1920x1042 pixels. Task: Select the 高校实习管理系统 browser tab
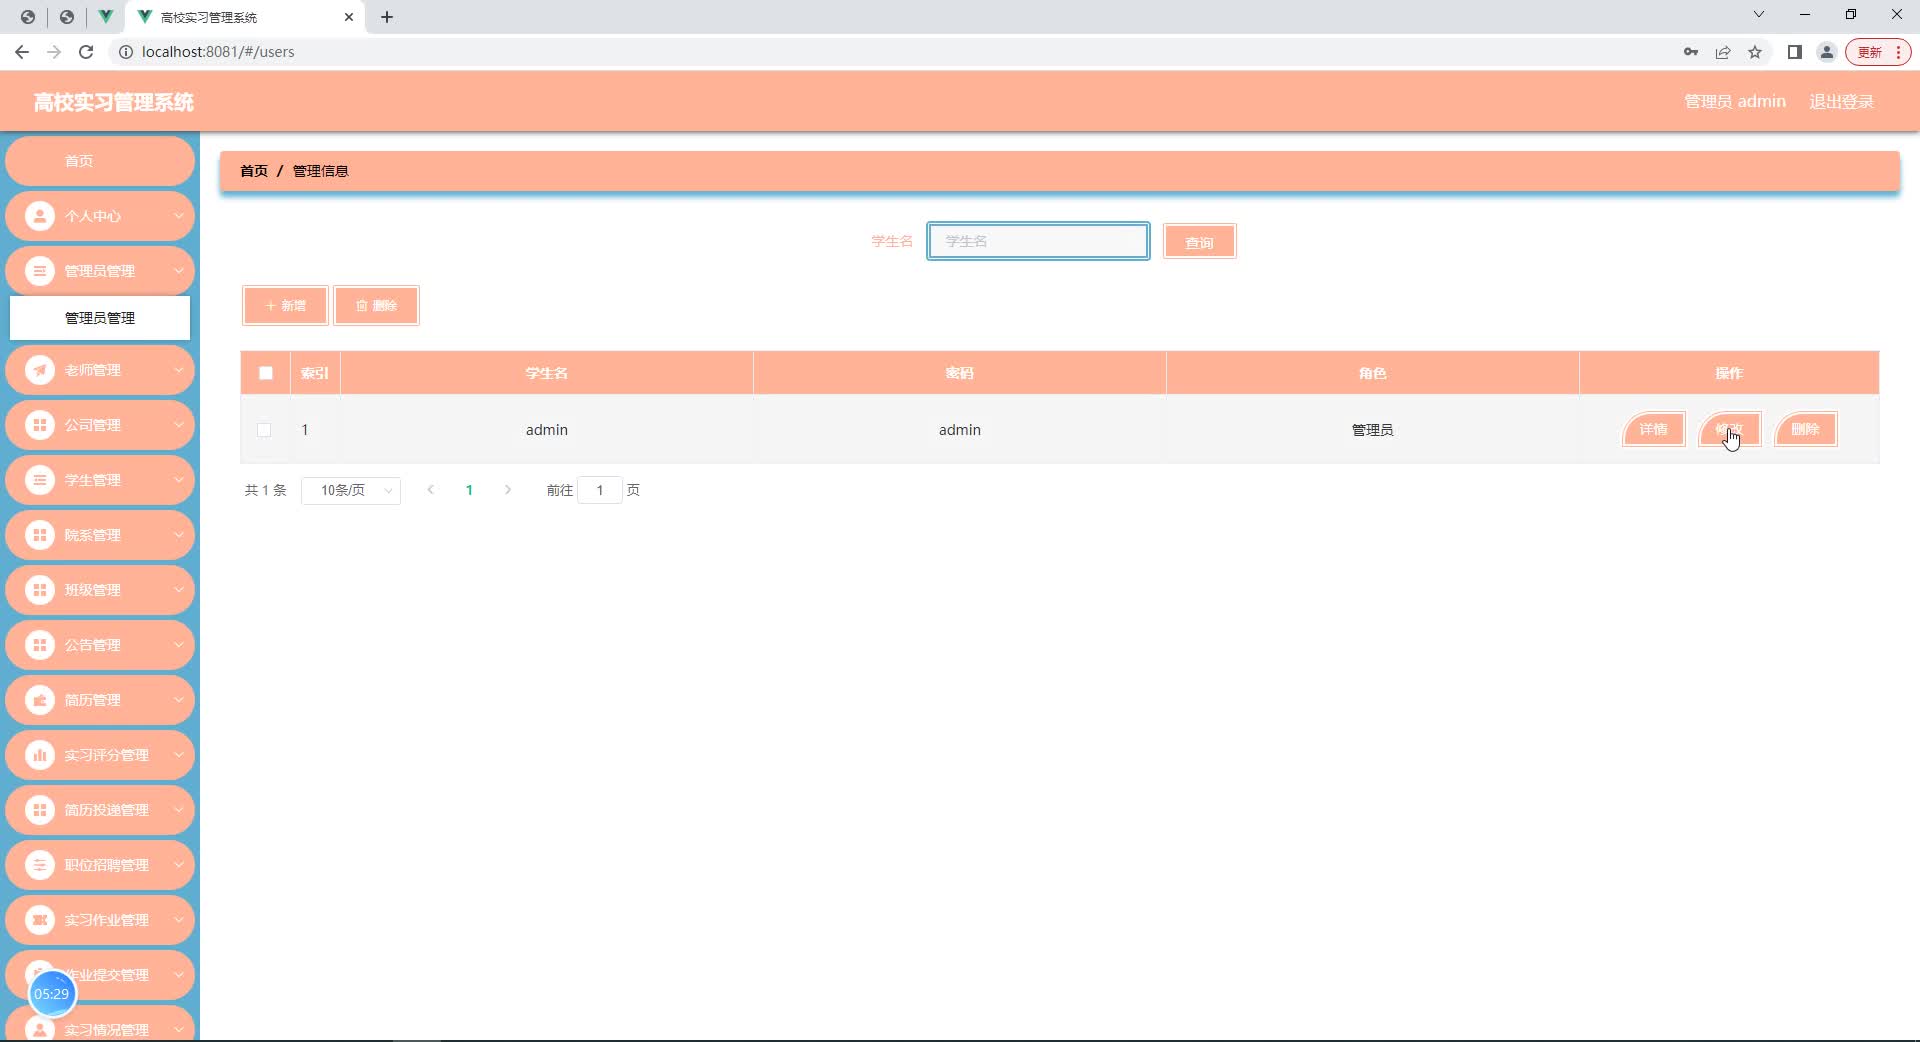point(245,17)
